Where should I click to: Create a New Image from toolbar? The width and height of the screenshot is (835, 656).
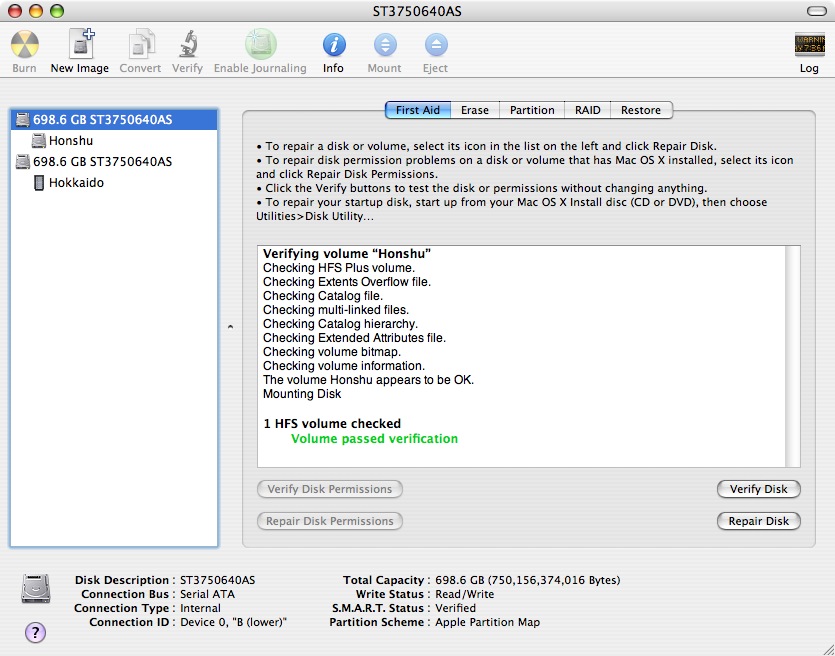[80, 46]
